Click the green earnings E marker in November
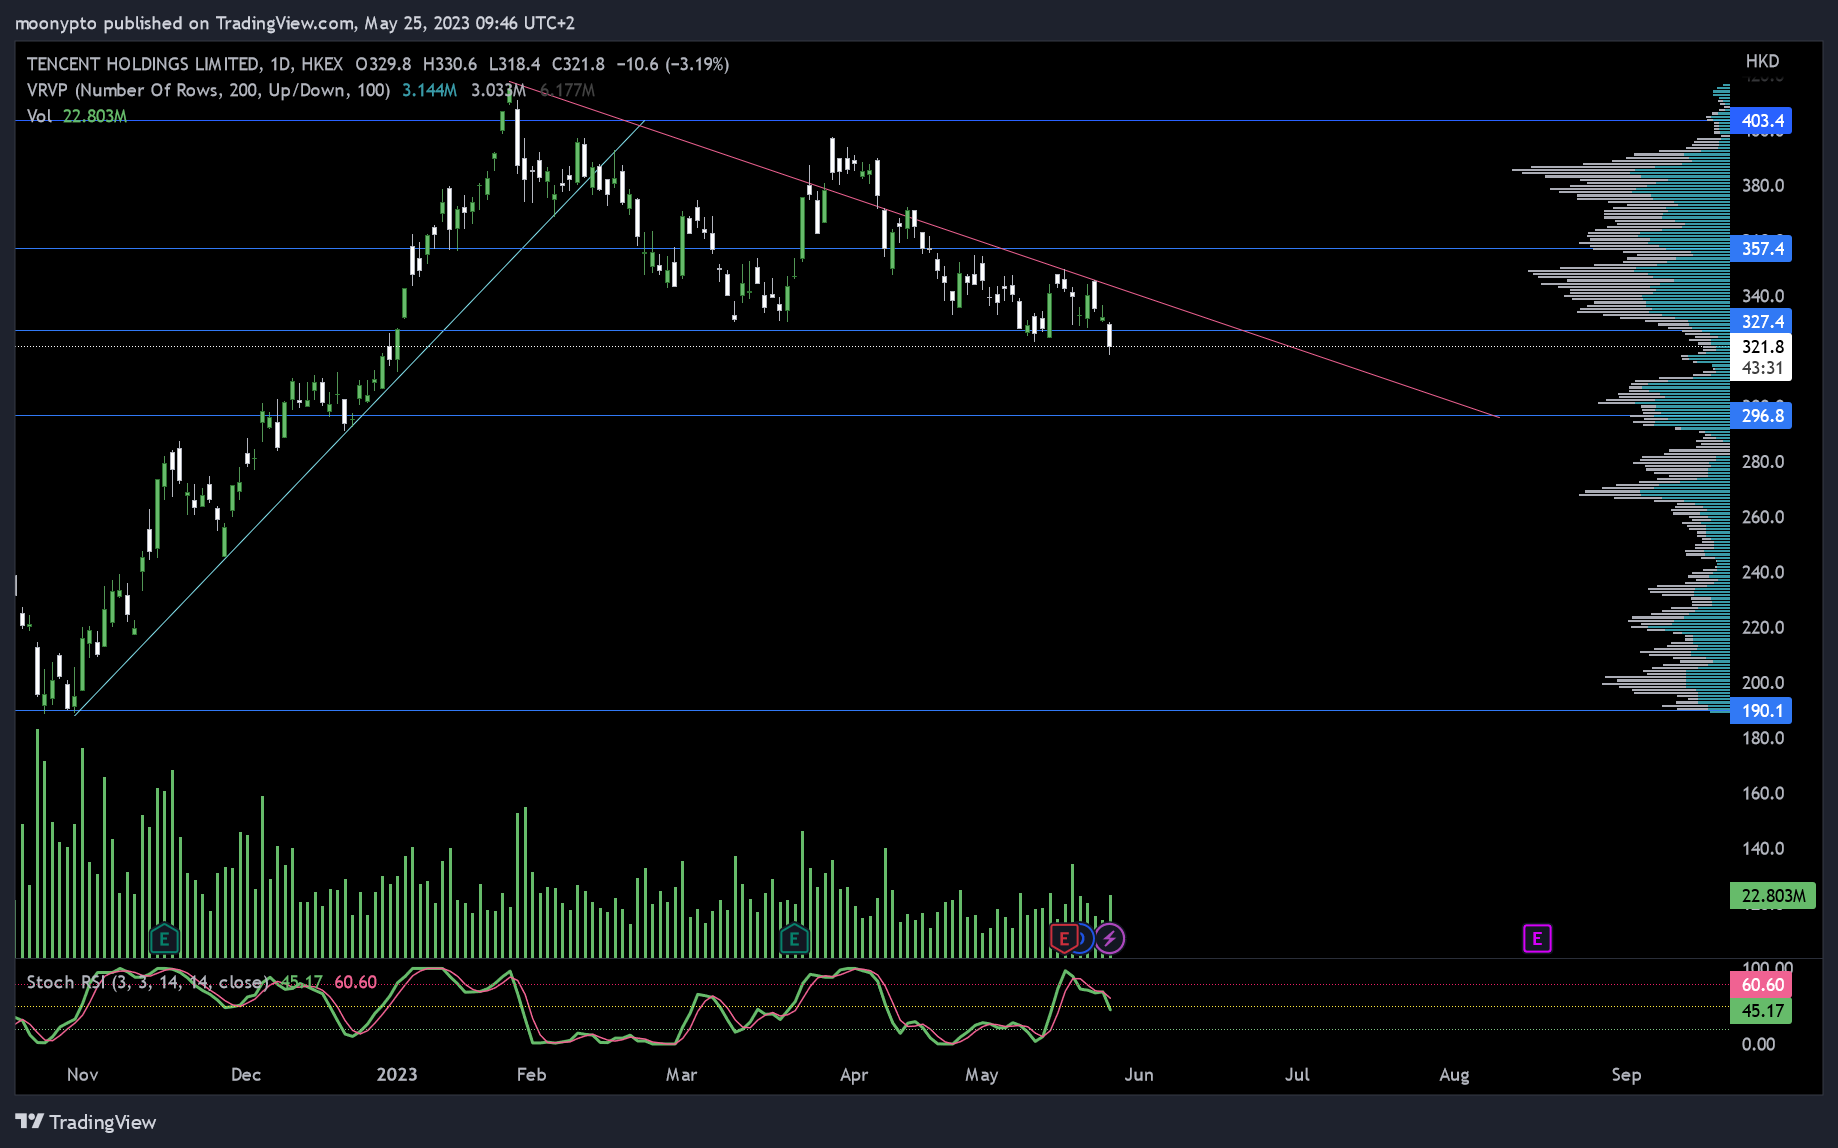This screenshot has height=1148, width=1838. (x=164, y=939)
